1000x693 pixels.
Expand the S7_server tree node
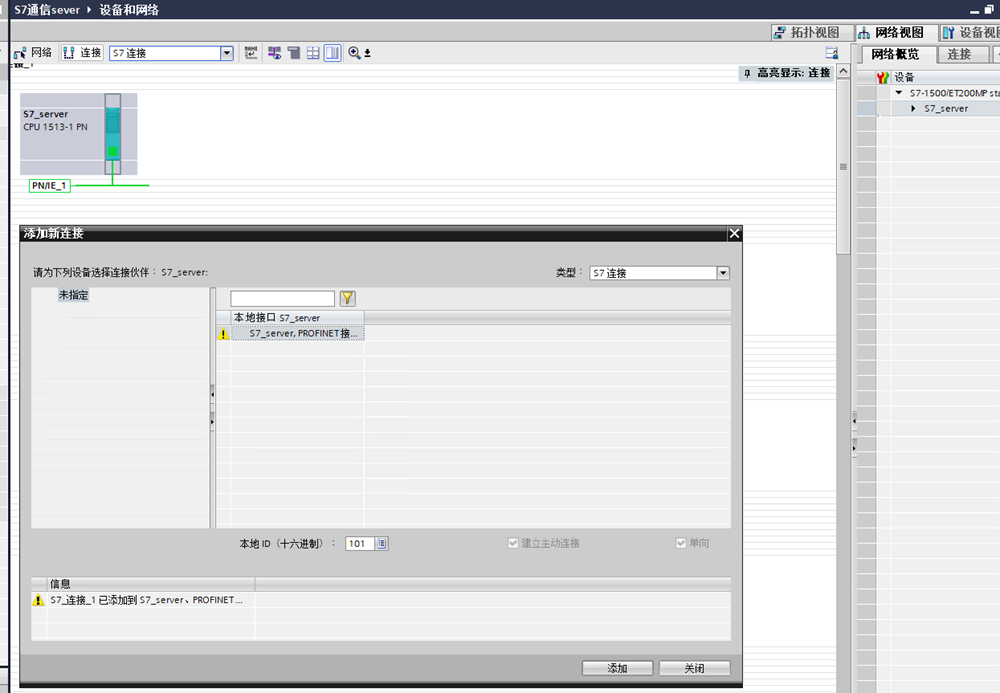913,108
